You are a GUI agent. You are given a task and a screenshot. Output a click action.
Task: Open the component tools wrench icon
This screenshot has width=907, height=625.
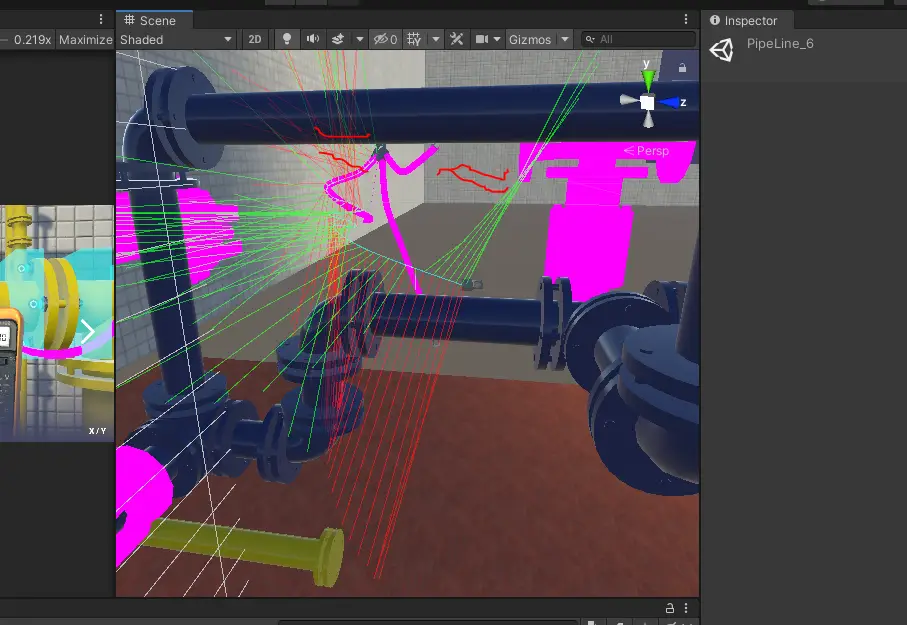click(x=456, y=39)
